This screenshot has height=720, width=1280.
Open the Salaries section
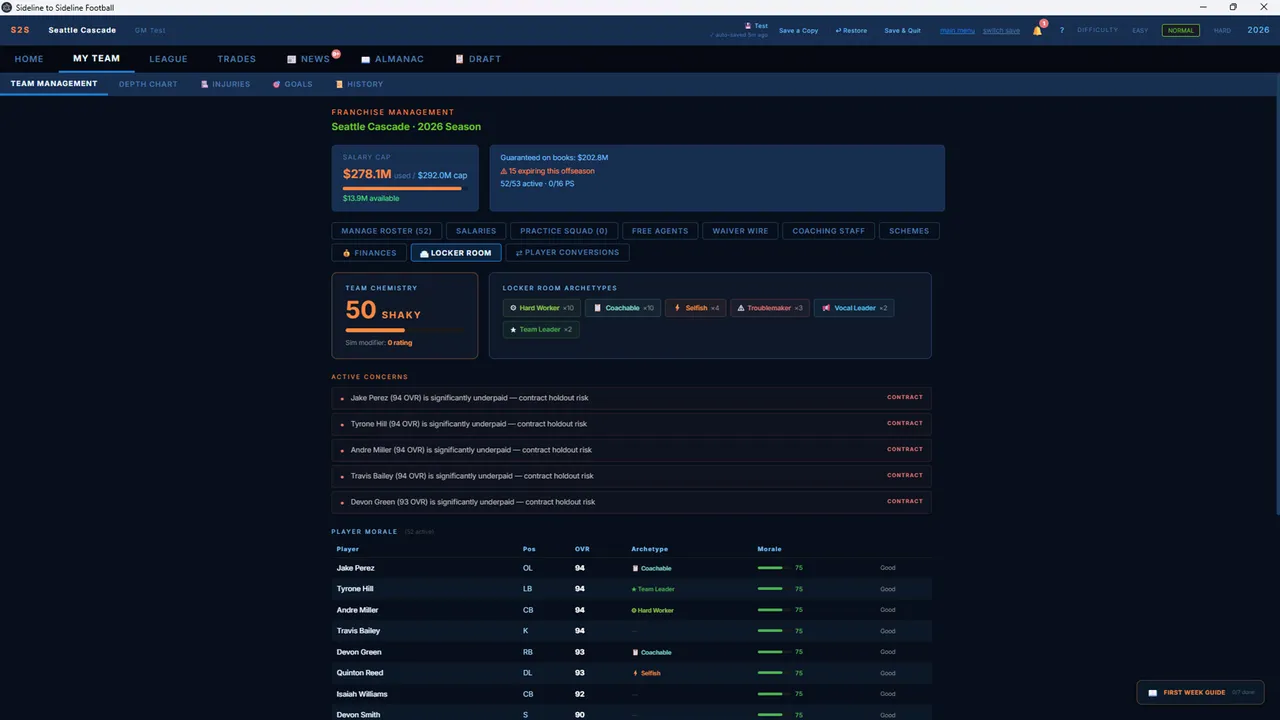(x=476, y=231)
